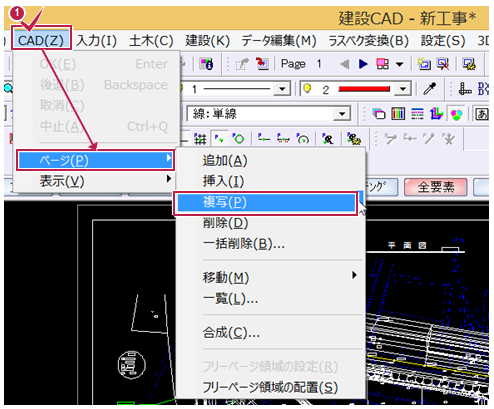494x409 pixels.
Task: Click the layer stack icon
Action: (379, 114)
